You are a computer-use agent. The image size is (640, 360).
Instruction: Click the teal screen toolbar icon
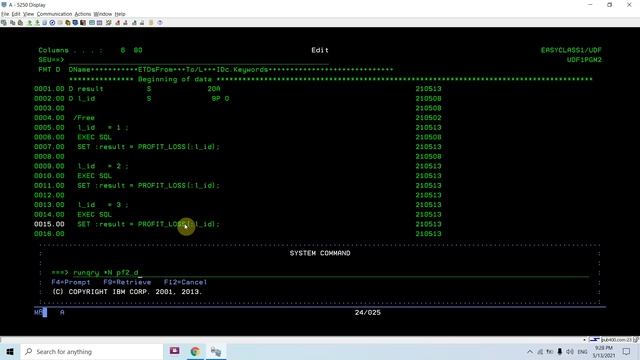(92, 23)
